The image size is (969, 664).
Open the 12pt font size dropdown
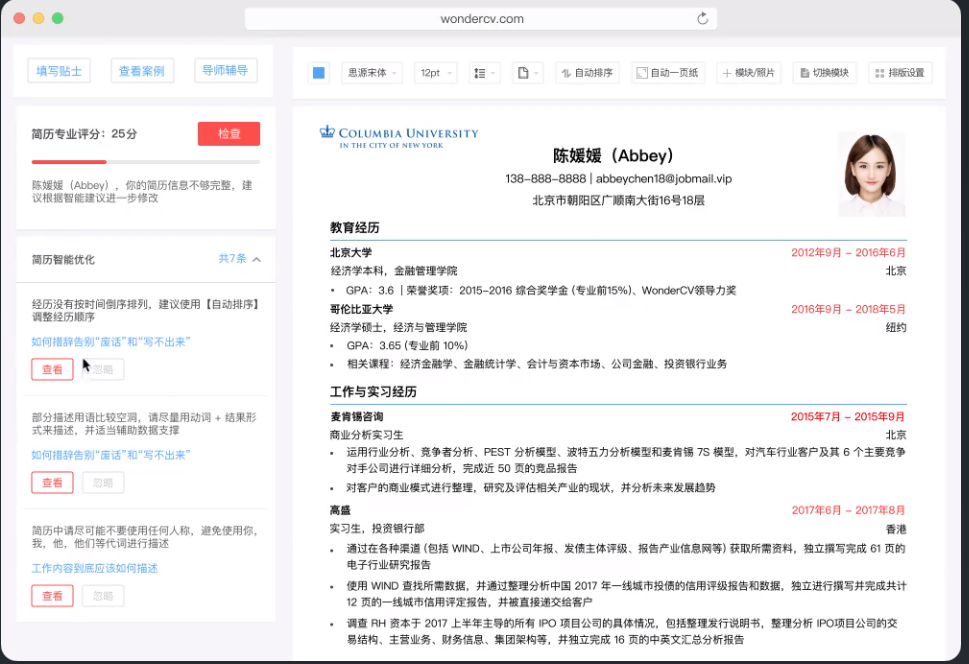coord(436,73)
